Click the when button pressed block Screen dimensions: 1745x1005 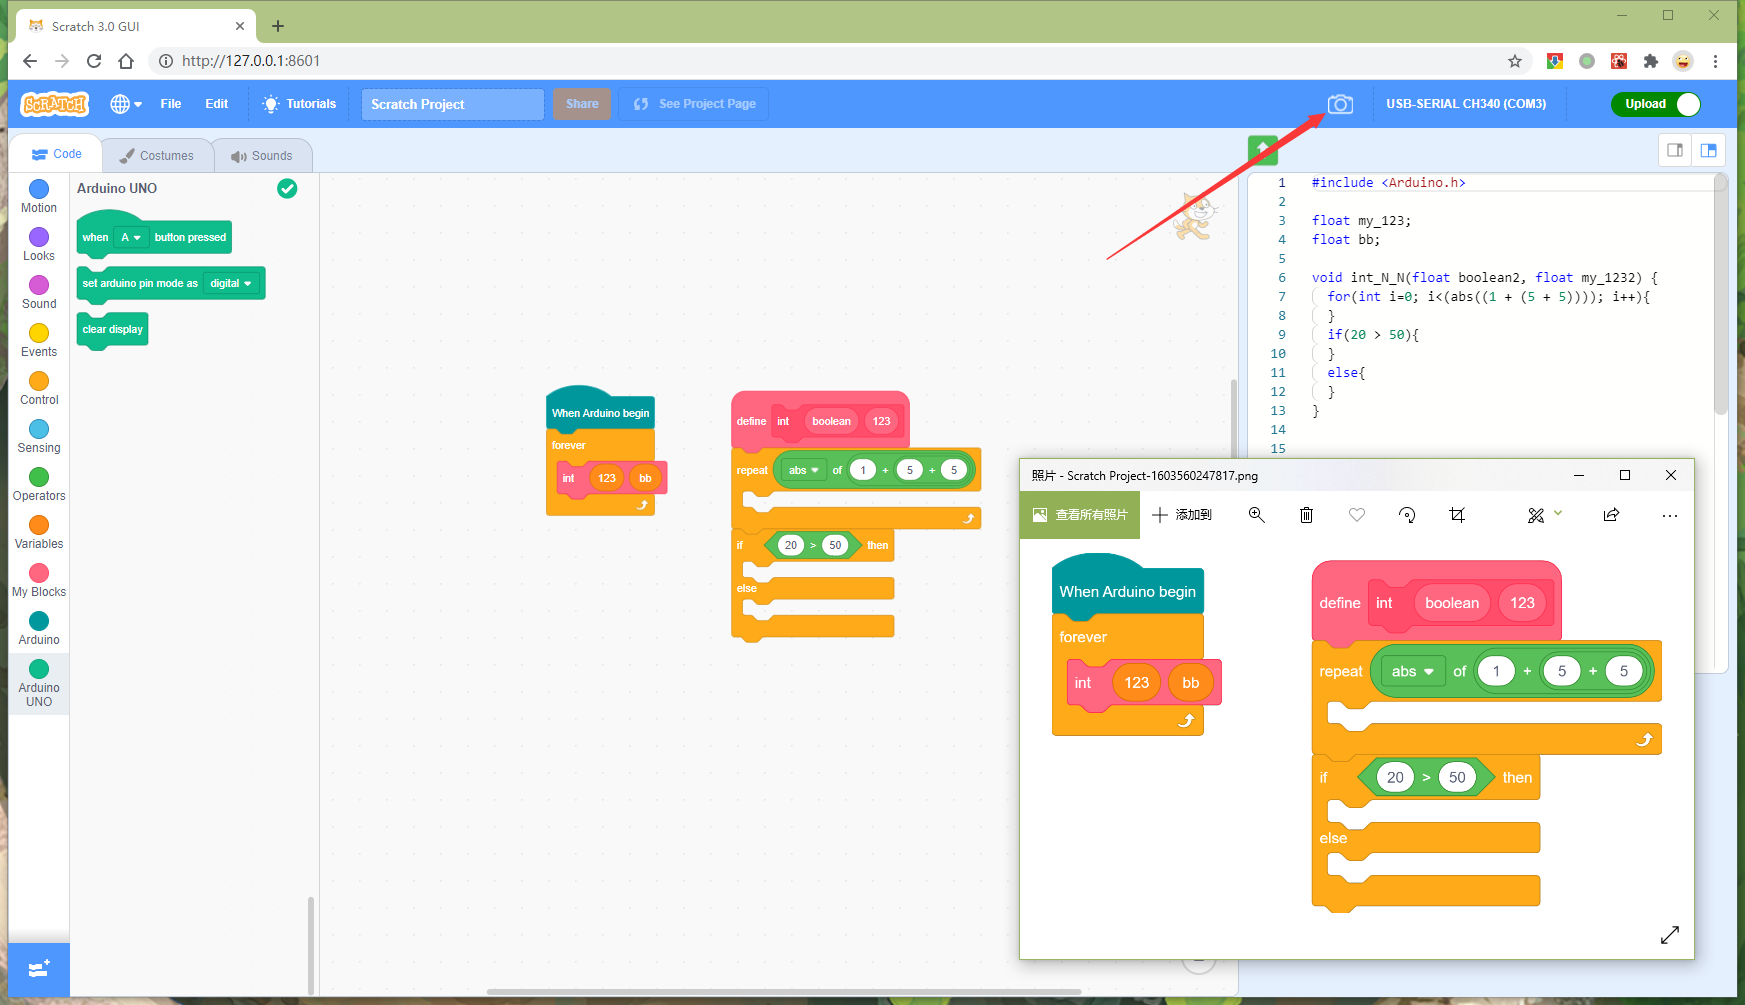(154, 234)
